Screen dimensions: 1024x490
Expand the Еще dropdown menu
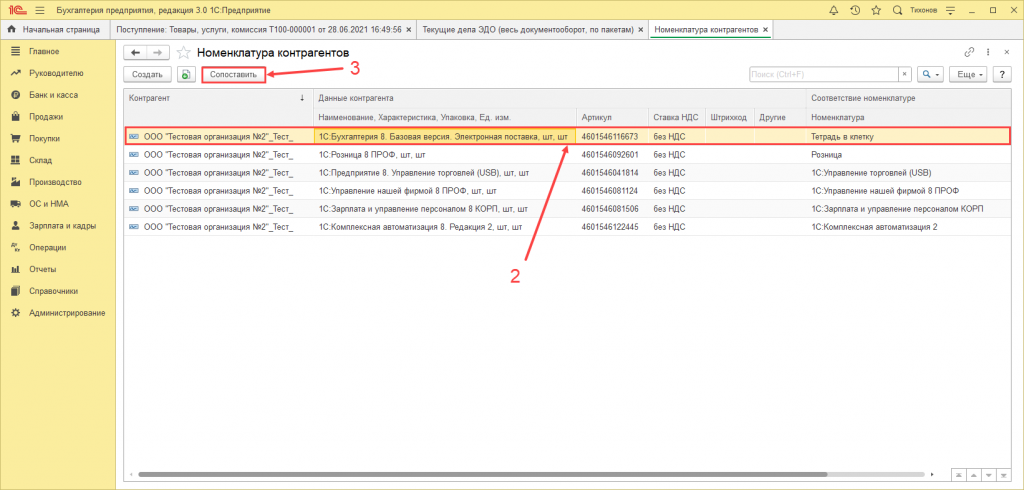click(970, 74)
